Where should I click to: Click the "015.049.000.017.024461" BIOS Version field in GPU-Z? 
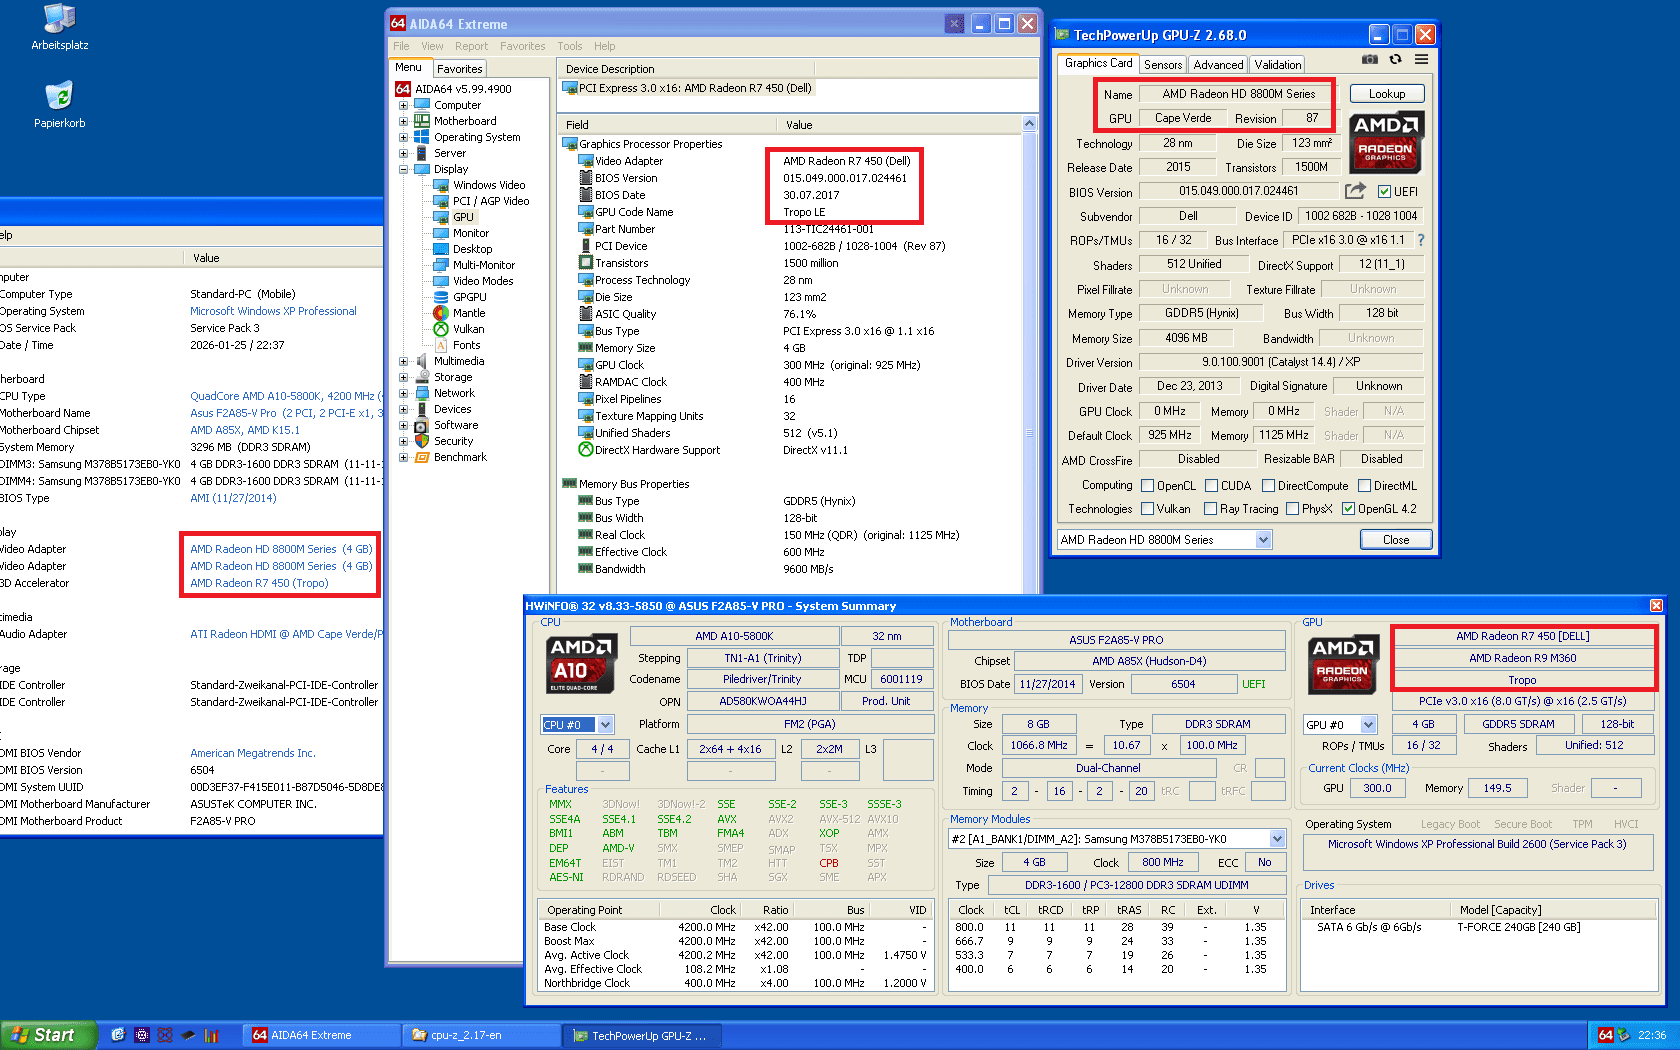pos(1238,191)
